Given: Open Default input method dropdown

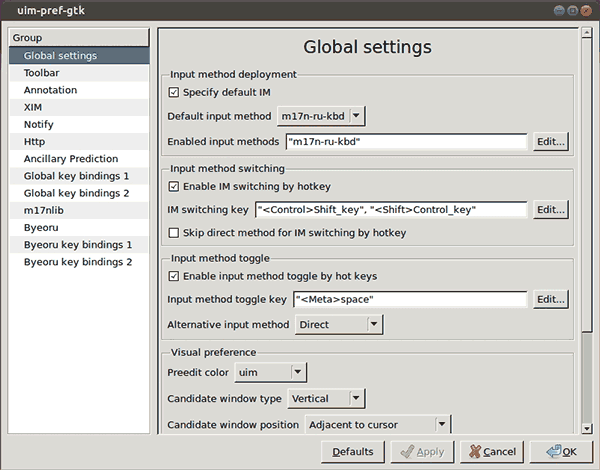Looking at the screenshot, I should click(321, 116).
